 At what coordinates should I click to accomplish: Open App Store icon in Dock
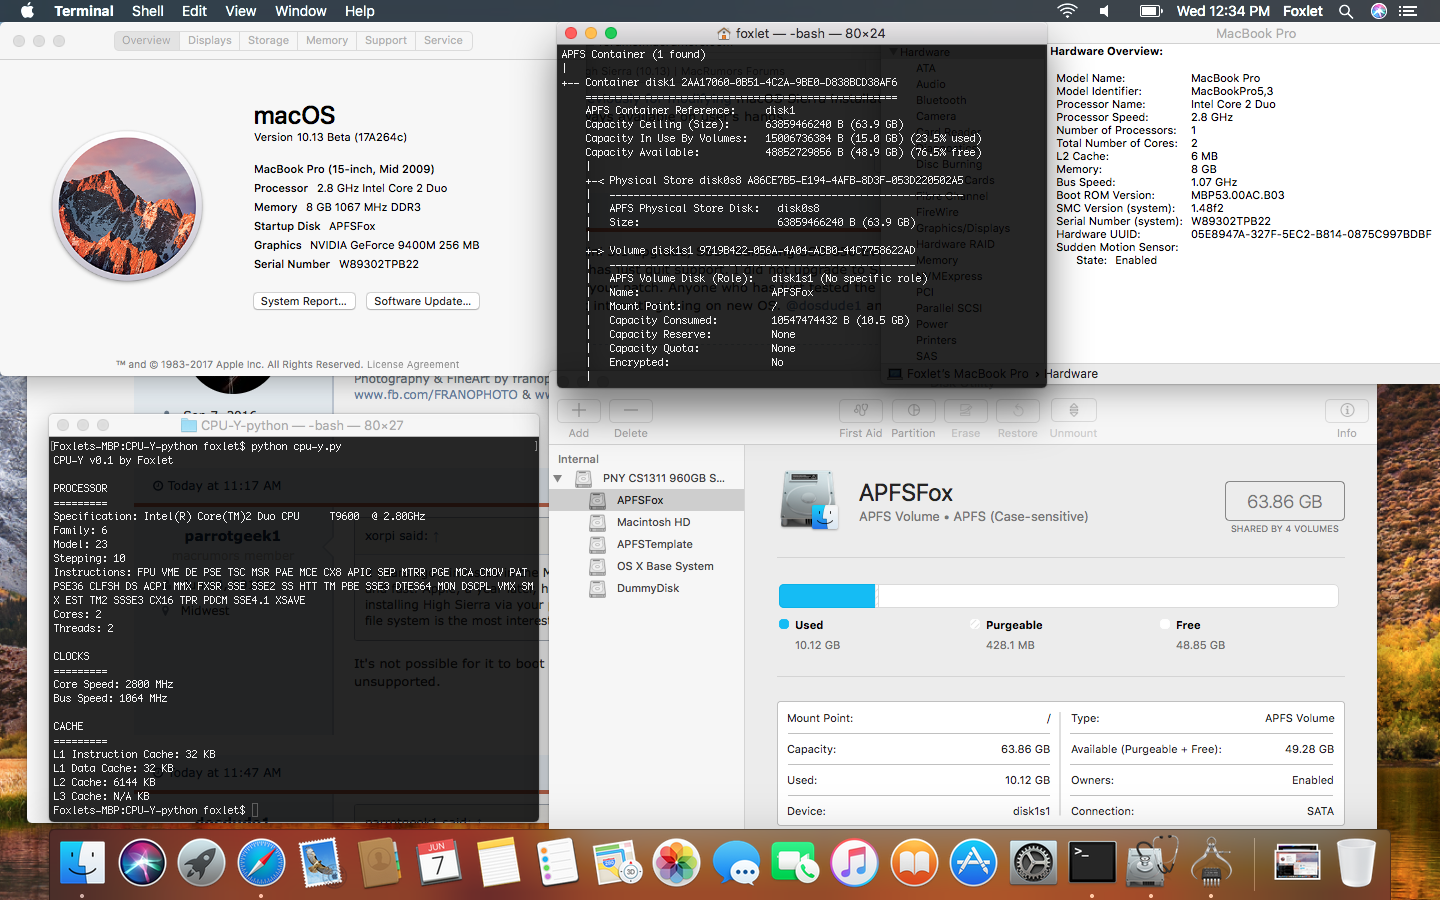click(x=974, y=862)
